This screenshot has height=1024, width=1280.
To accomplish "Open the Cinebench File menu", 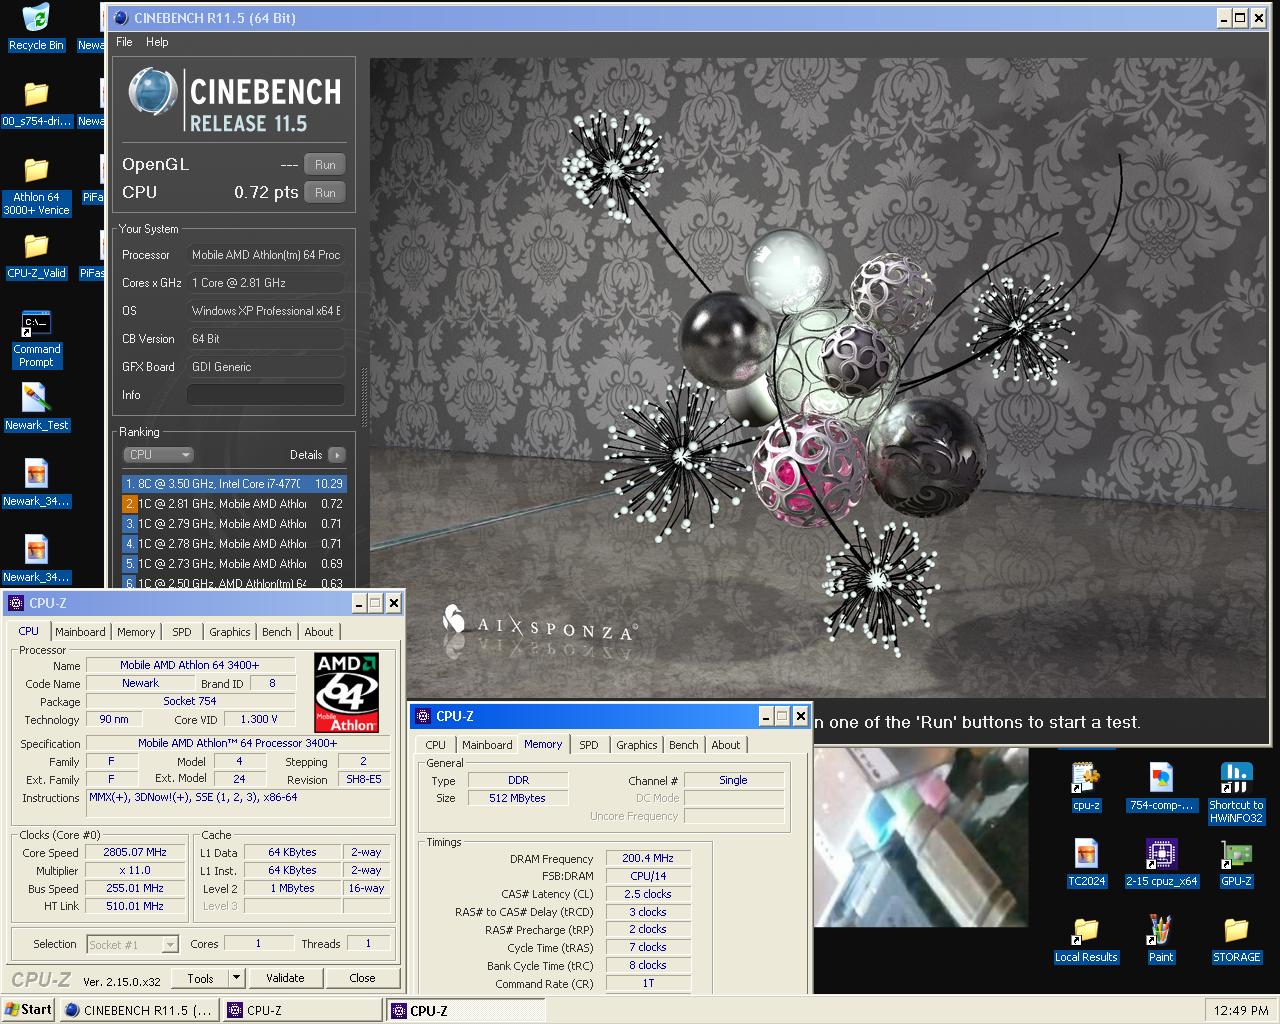I will pyautogui.click(x=124, y=42).
